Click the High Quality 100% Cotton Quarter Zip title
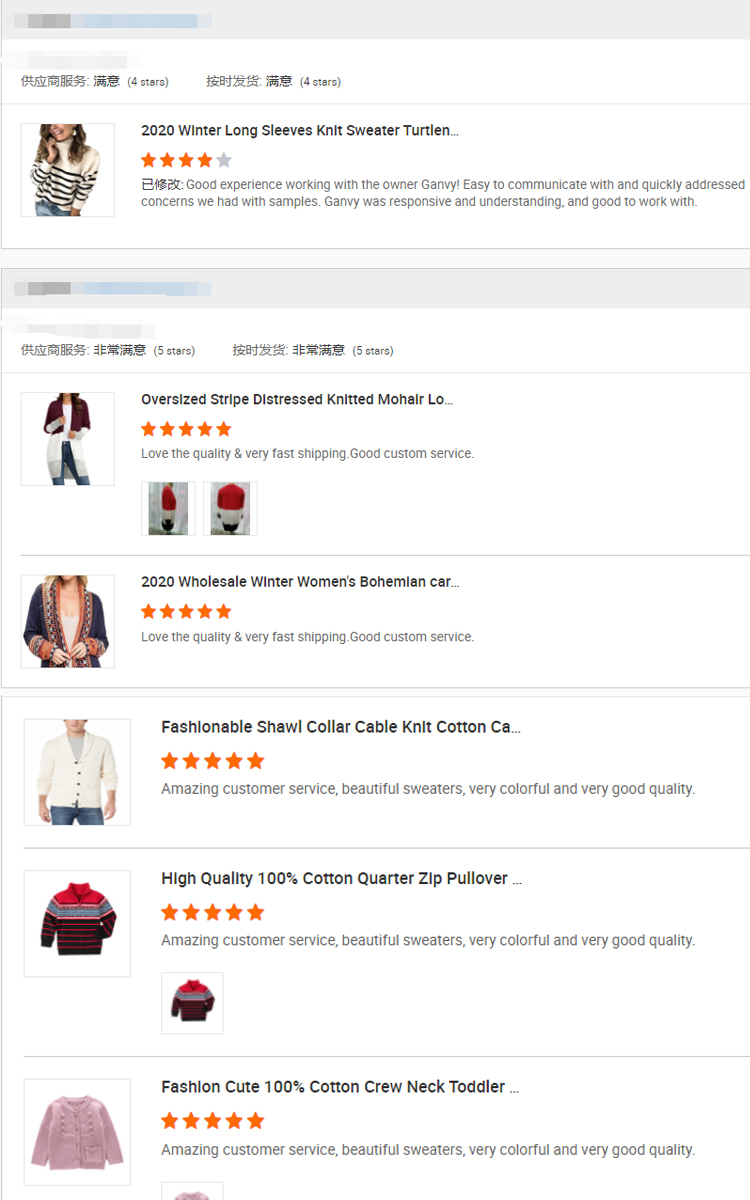 pyautogui.click(x=341, y=878)
